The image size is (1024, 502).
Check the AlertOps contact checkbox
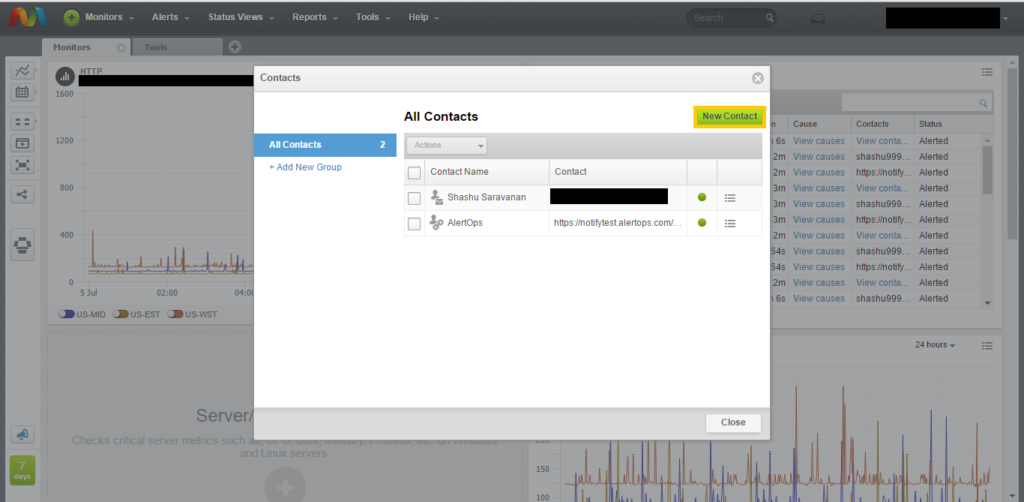(x=414, y=224)
